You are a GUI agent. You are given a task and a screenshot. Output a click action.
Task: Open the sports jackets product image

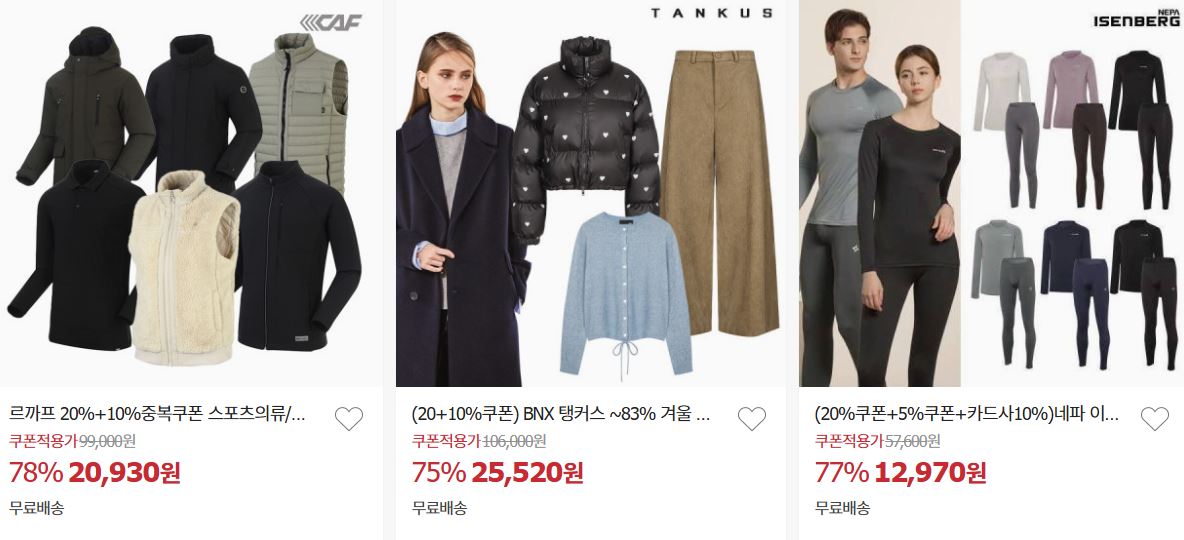click(x=192, y=193)
